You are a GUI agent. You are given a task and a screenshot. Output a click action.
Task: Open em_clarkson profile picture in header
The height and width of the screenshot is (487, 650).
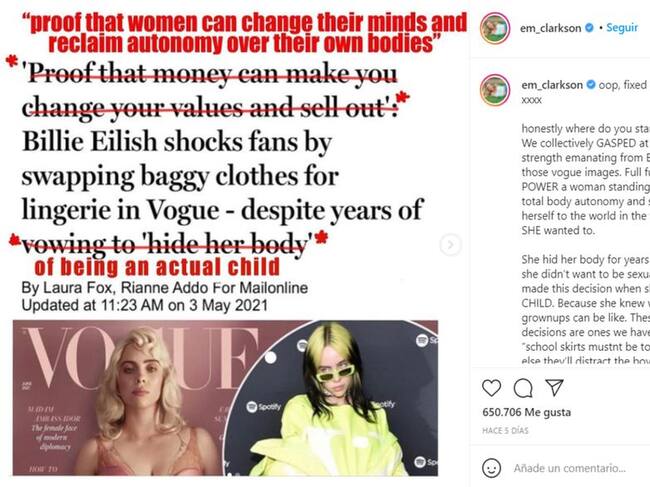[x=495, y=28]
